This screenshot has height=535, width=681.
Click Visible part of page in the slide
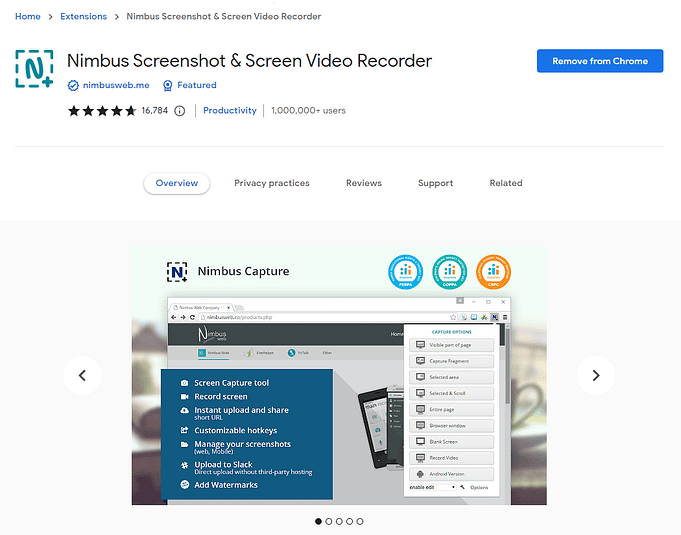click(452, 345)
